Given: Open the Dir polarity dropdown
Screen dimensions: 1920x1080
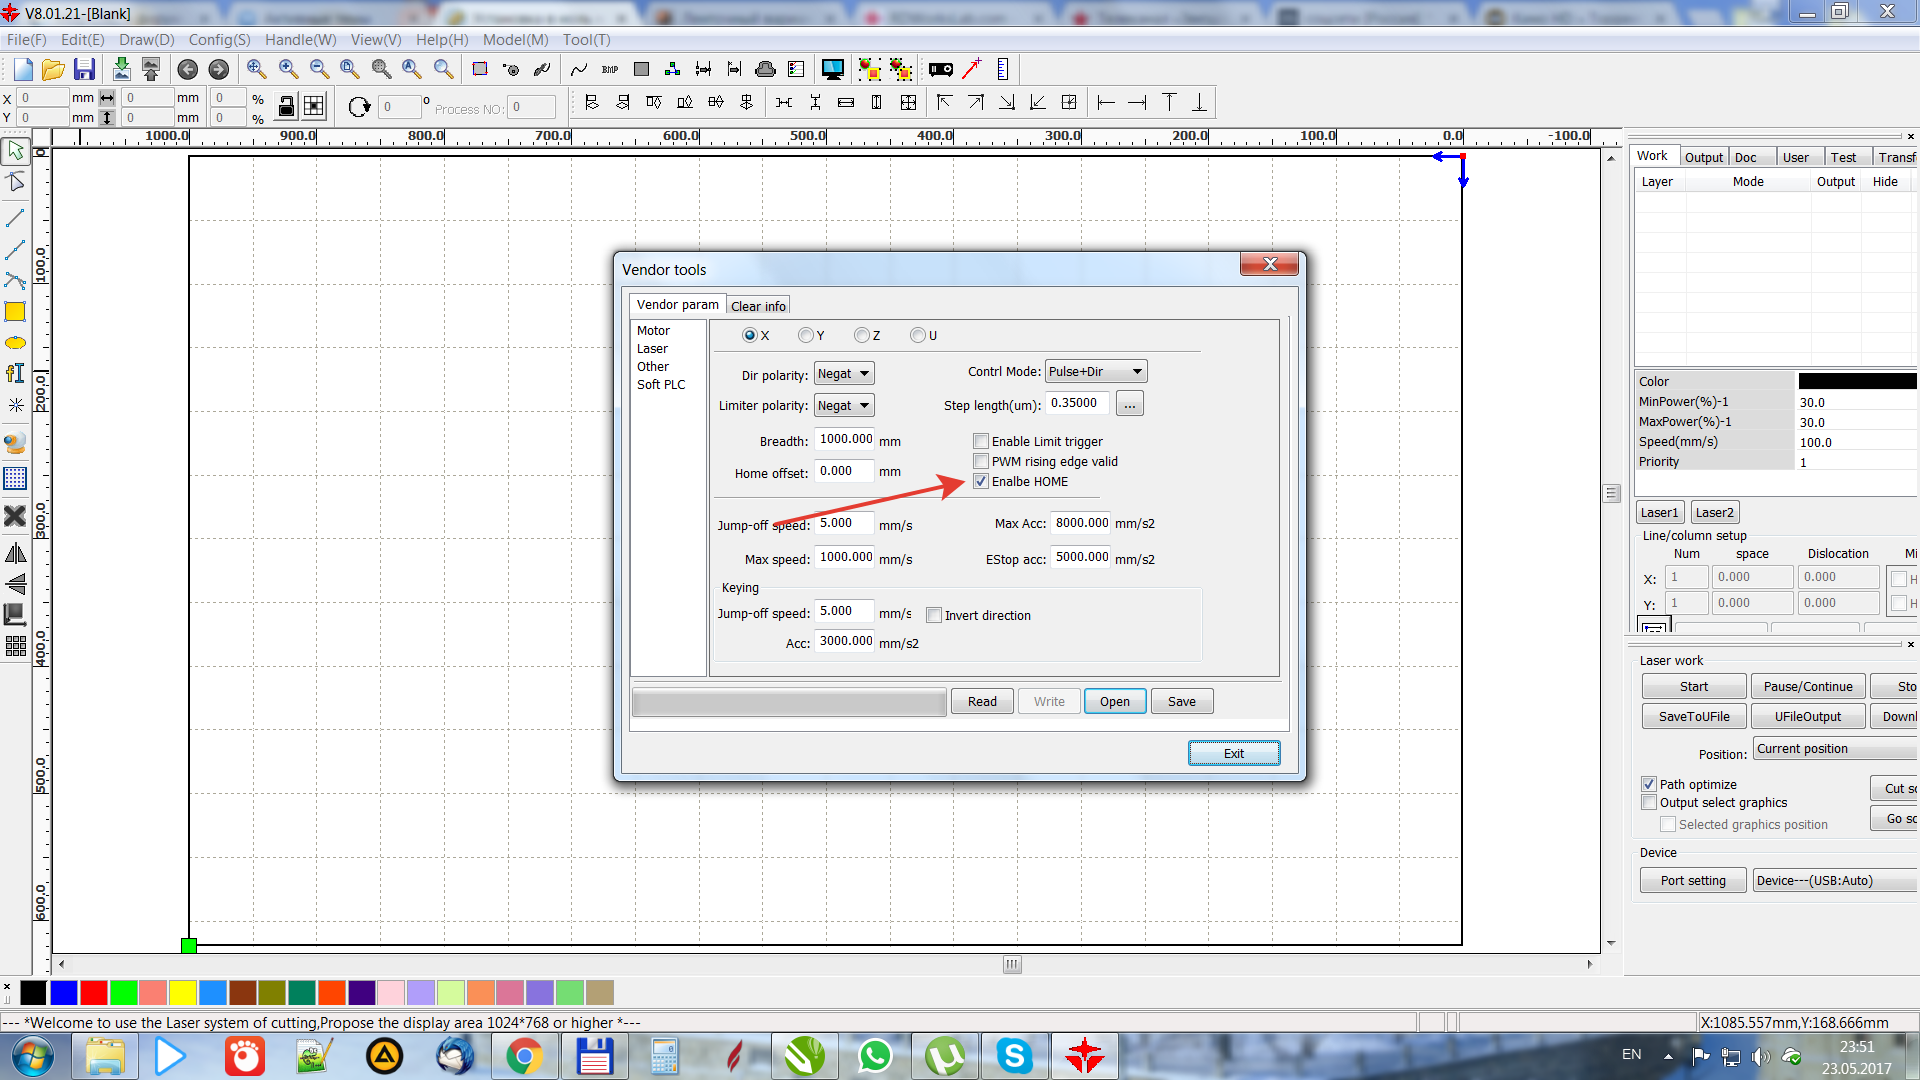Looking at the screenshot, I should (x=844, y=374).
